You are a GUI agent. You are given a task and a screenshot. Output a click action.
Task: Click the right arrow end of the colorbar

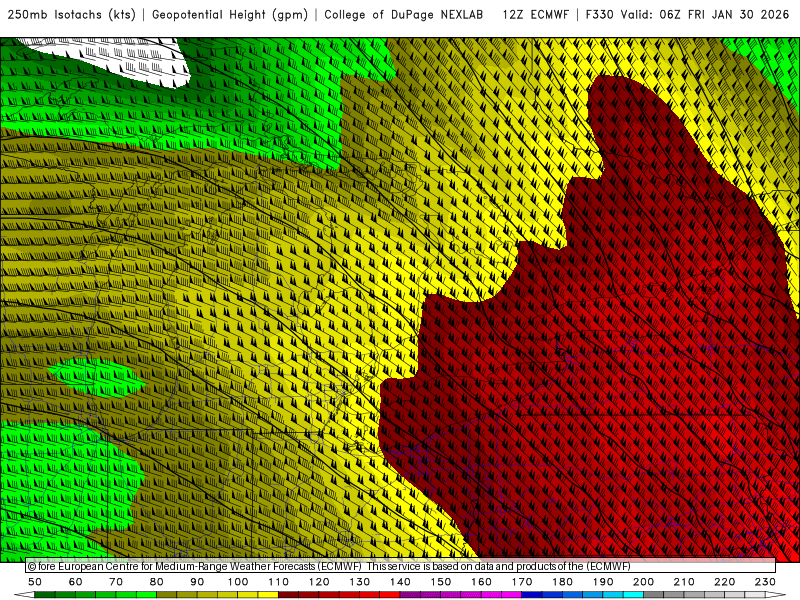pos(776,595)
